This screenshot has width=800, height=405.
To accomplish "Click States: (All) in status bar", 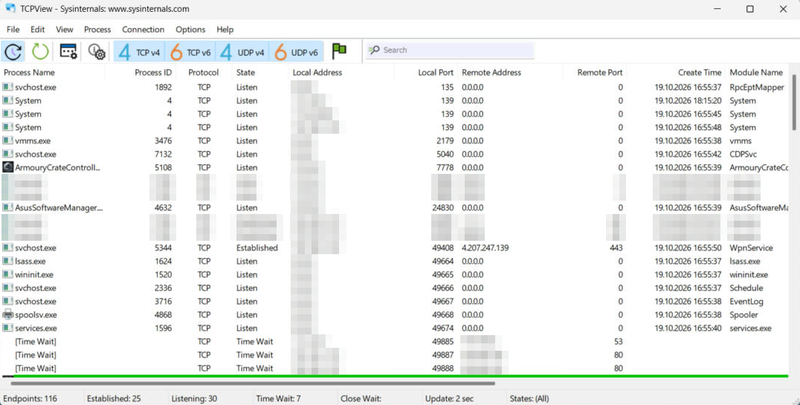I will (x=530, y=398).
